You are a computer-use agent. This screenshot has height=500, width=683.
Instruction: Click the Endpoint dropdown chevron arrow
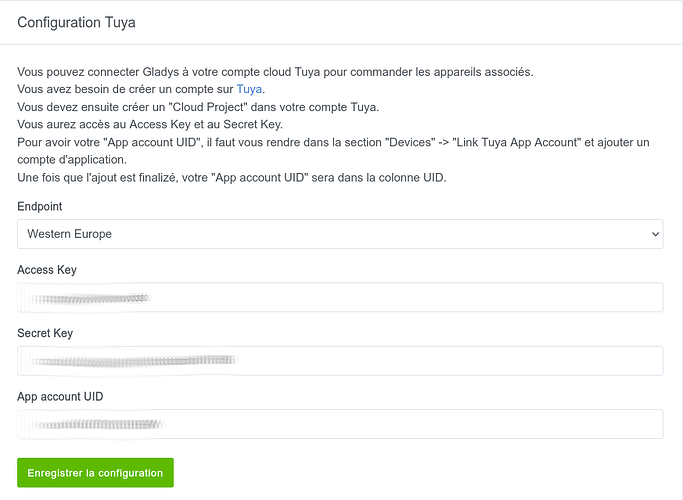[x=656, y=234]
